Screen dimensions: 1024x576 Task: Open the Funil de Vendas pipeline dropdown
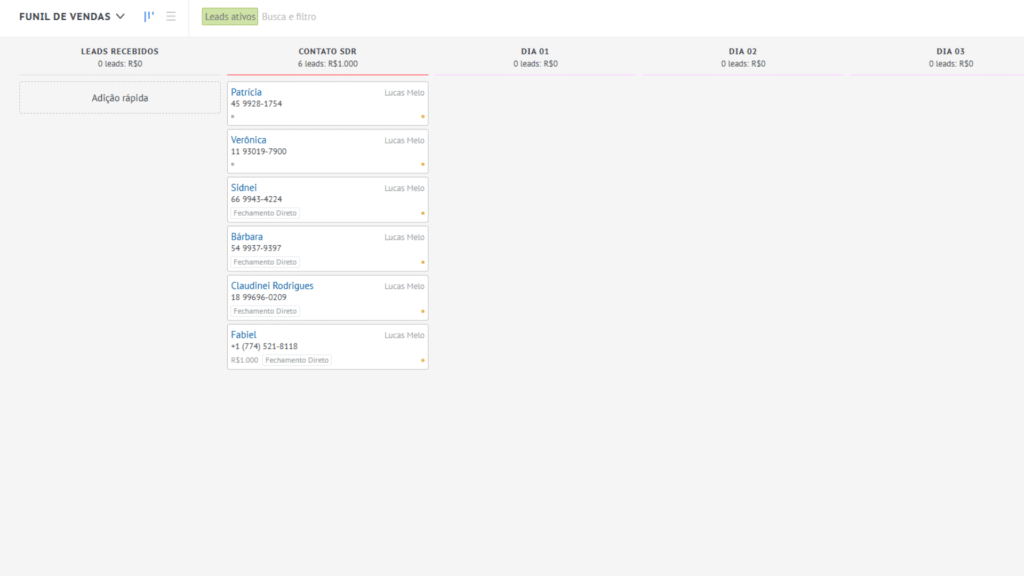(72, 17)
